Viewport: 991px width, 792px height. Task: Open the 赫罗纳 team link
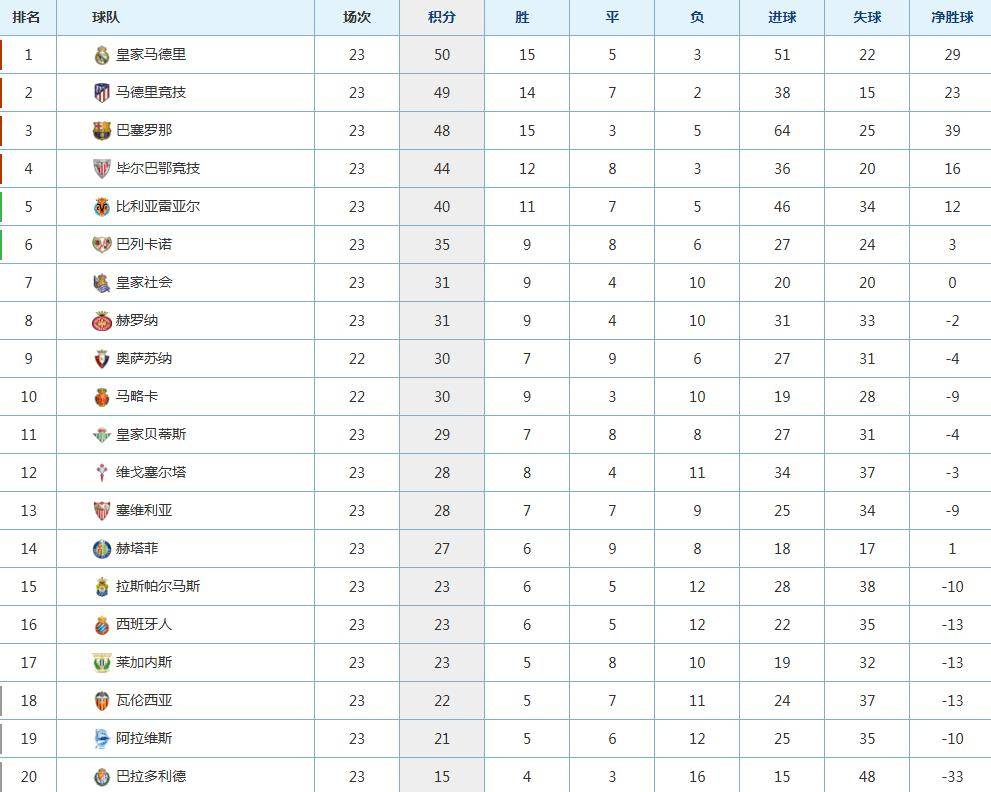pyautogui.click(x=137, y=320)
